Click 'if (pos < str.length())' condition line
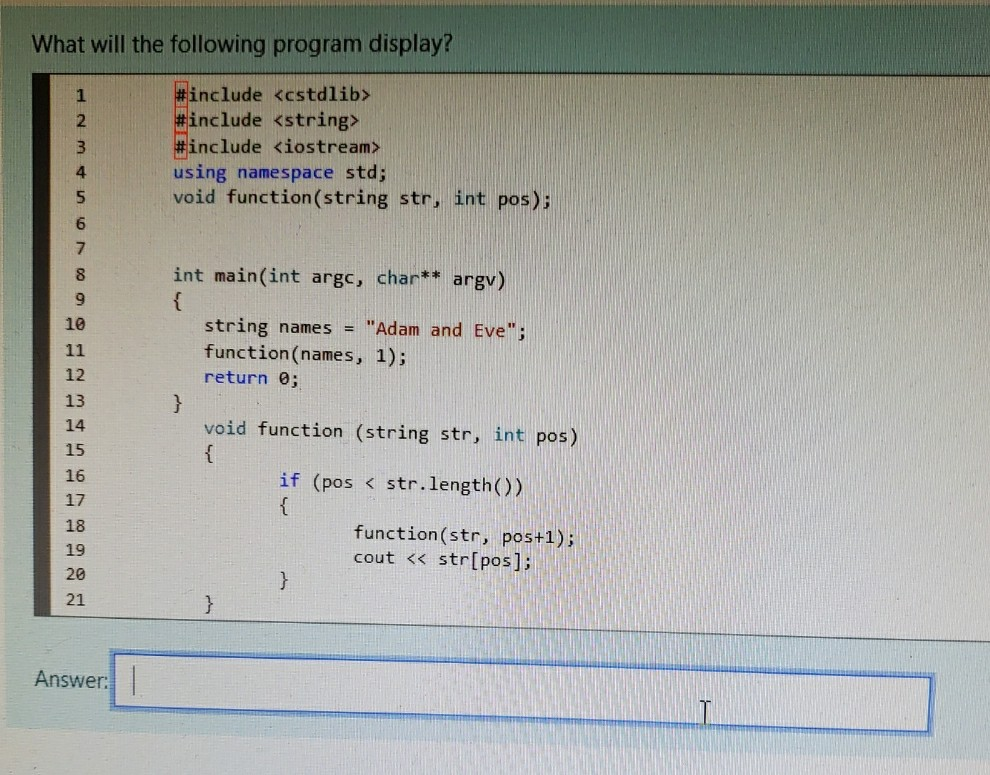 [x=400, y=483]
